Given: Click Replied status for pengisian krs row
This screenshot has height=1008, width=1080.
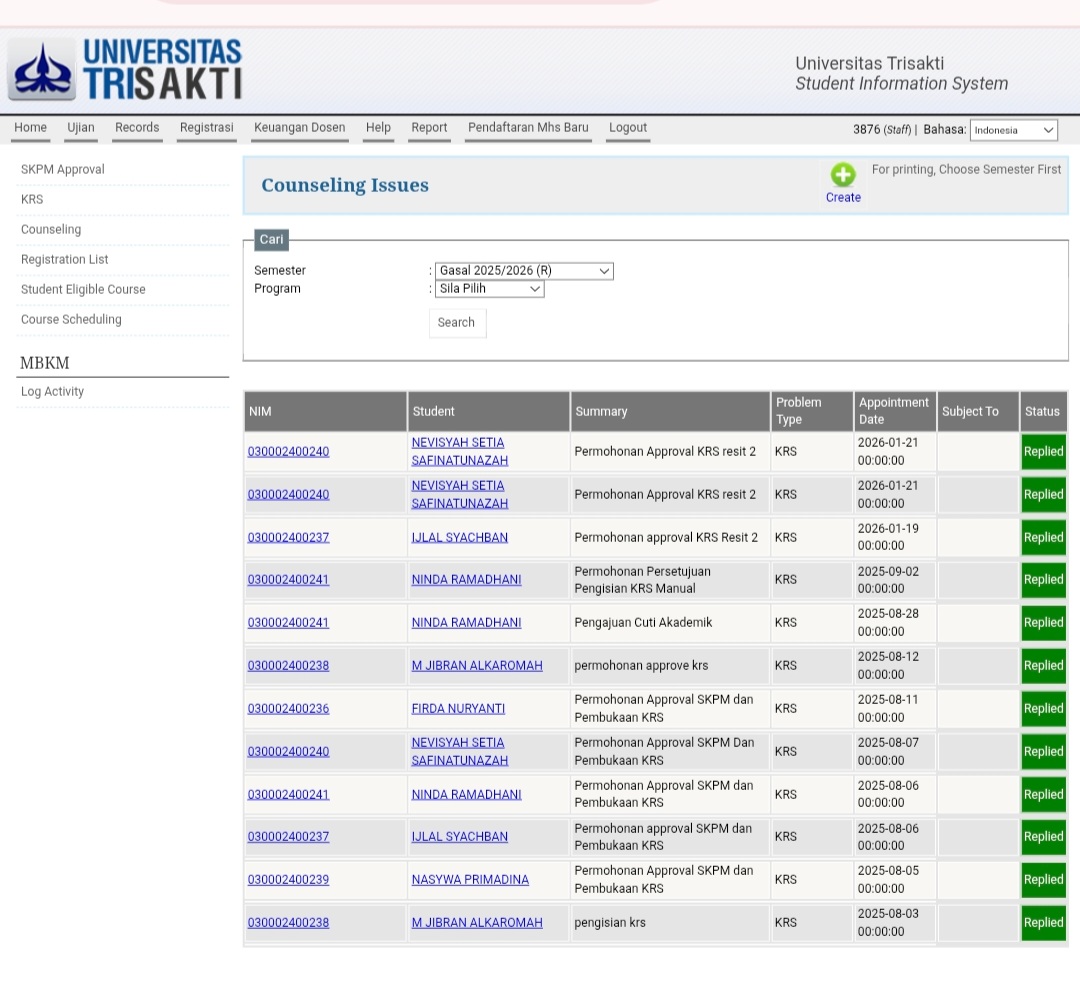Looking at the screenshot, I should click(1043, 923).
